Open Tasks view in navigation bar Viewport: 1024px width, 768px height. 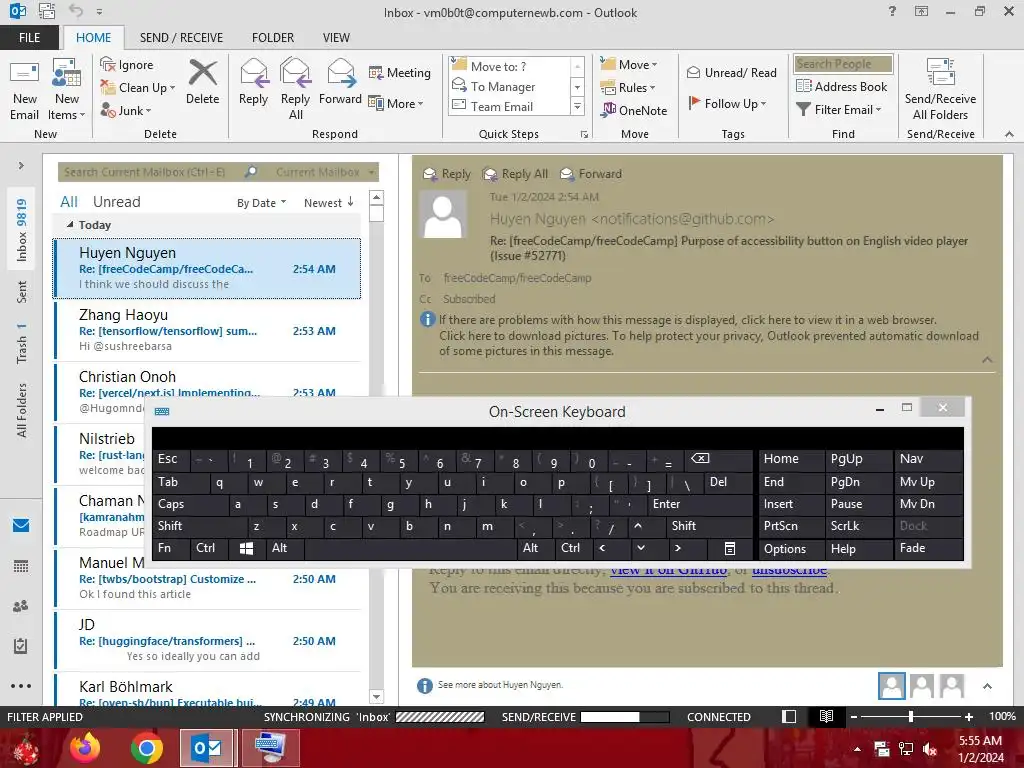click(x=21, y=646)
